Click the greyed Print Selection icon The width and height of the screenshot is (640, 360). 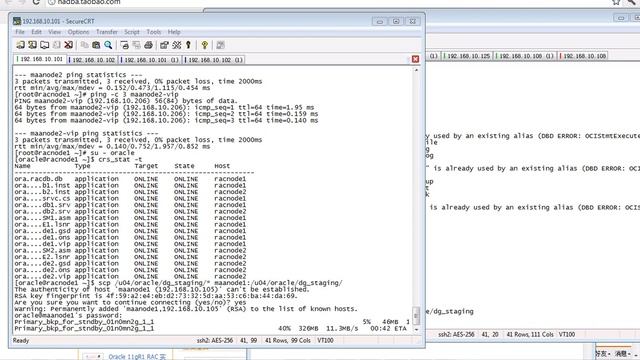click(136, 45)
